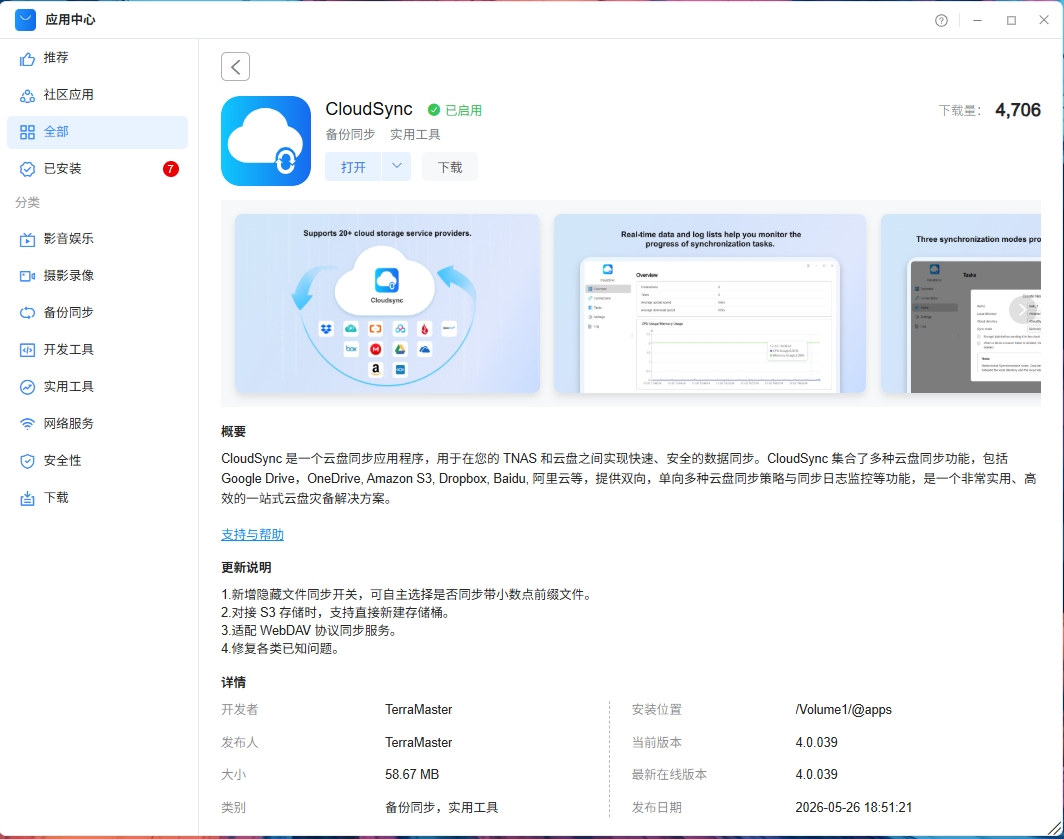
Task: Click the CloudSync app icon
Action: 266,141
